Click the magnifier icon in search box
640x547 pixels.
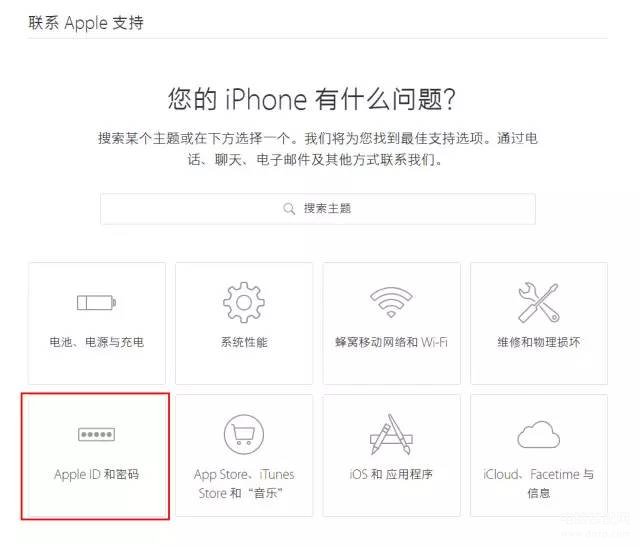click(289, 209)
